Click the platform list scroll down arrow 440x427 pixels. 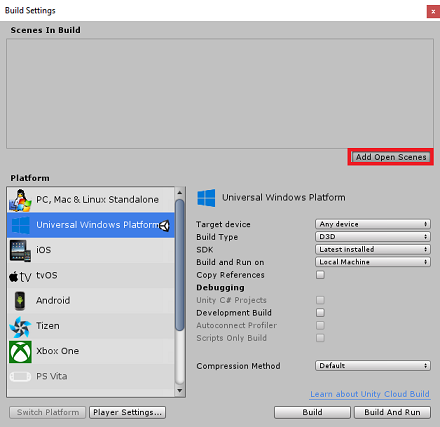point(180,391)
